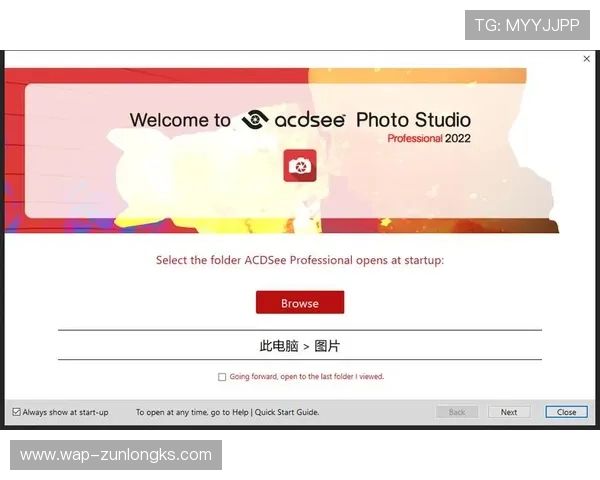
Task: Click the 'Welcome to' heading text
Action: [180, 120]
